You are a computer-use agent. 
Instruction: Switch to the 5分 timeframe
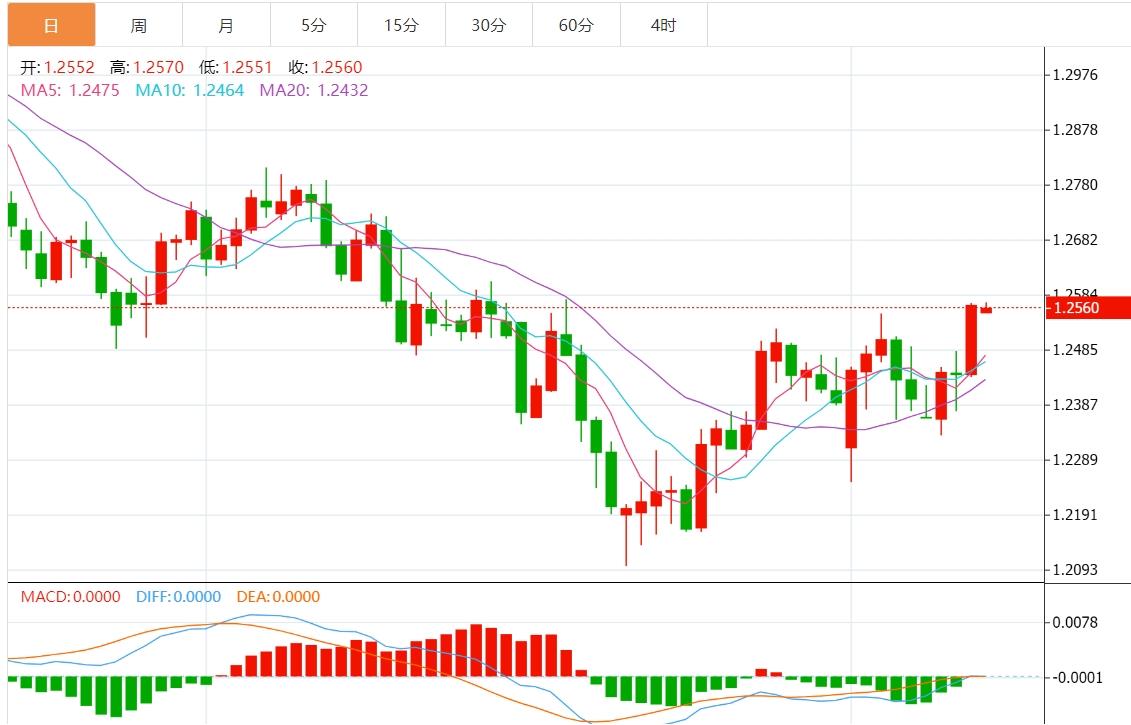[x=314, y=25]
